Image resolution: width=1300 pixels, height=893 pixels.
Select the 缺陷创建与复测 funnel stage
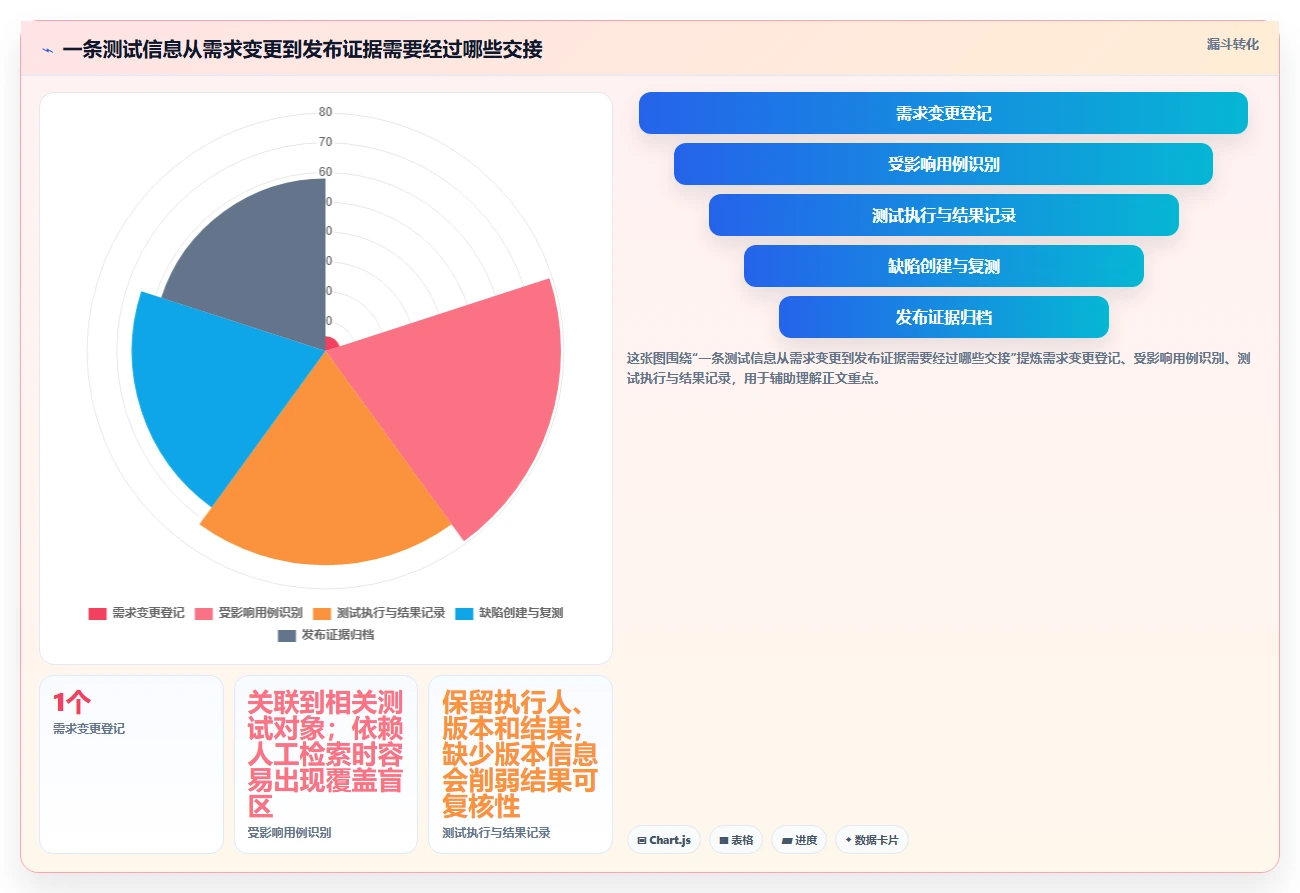[943, 266]
